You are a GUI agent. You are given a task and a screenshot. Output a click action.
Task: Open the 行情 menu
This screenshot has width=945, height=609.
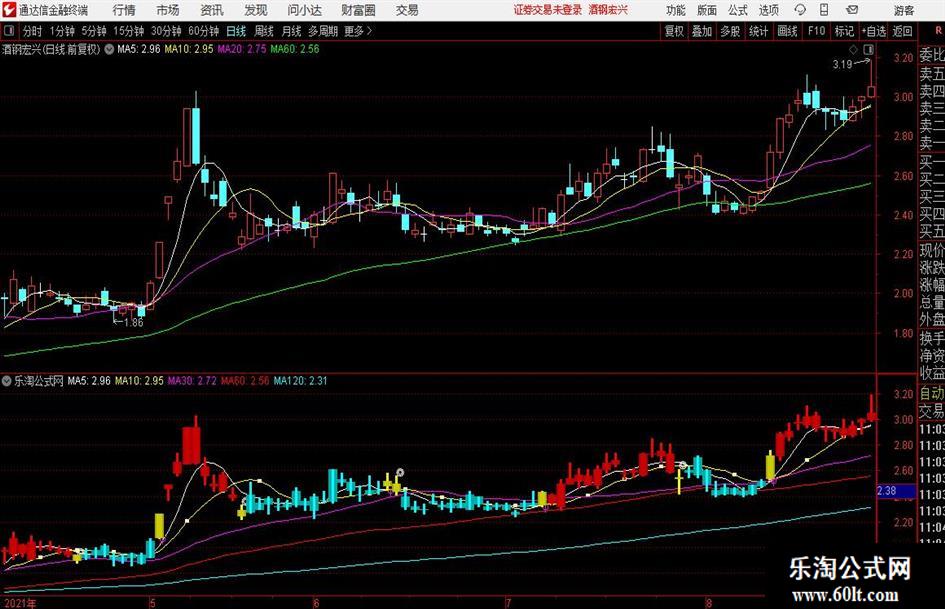(124, 10)
